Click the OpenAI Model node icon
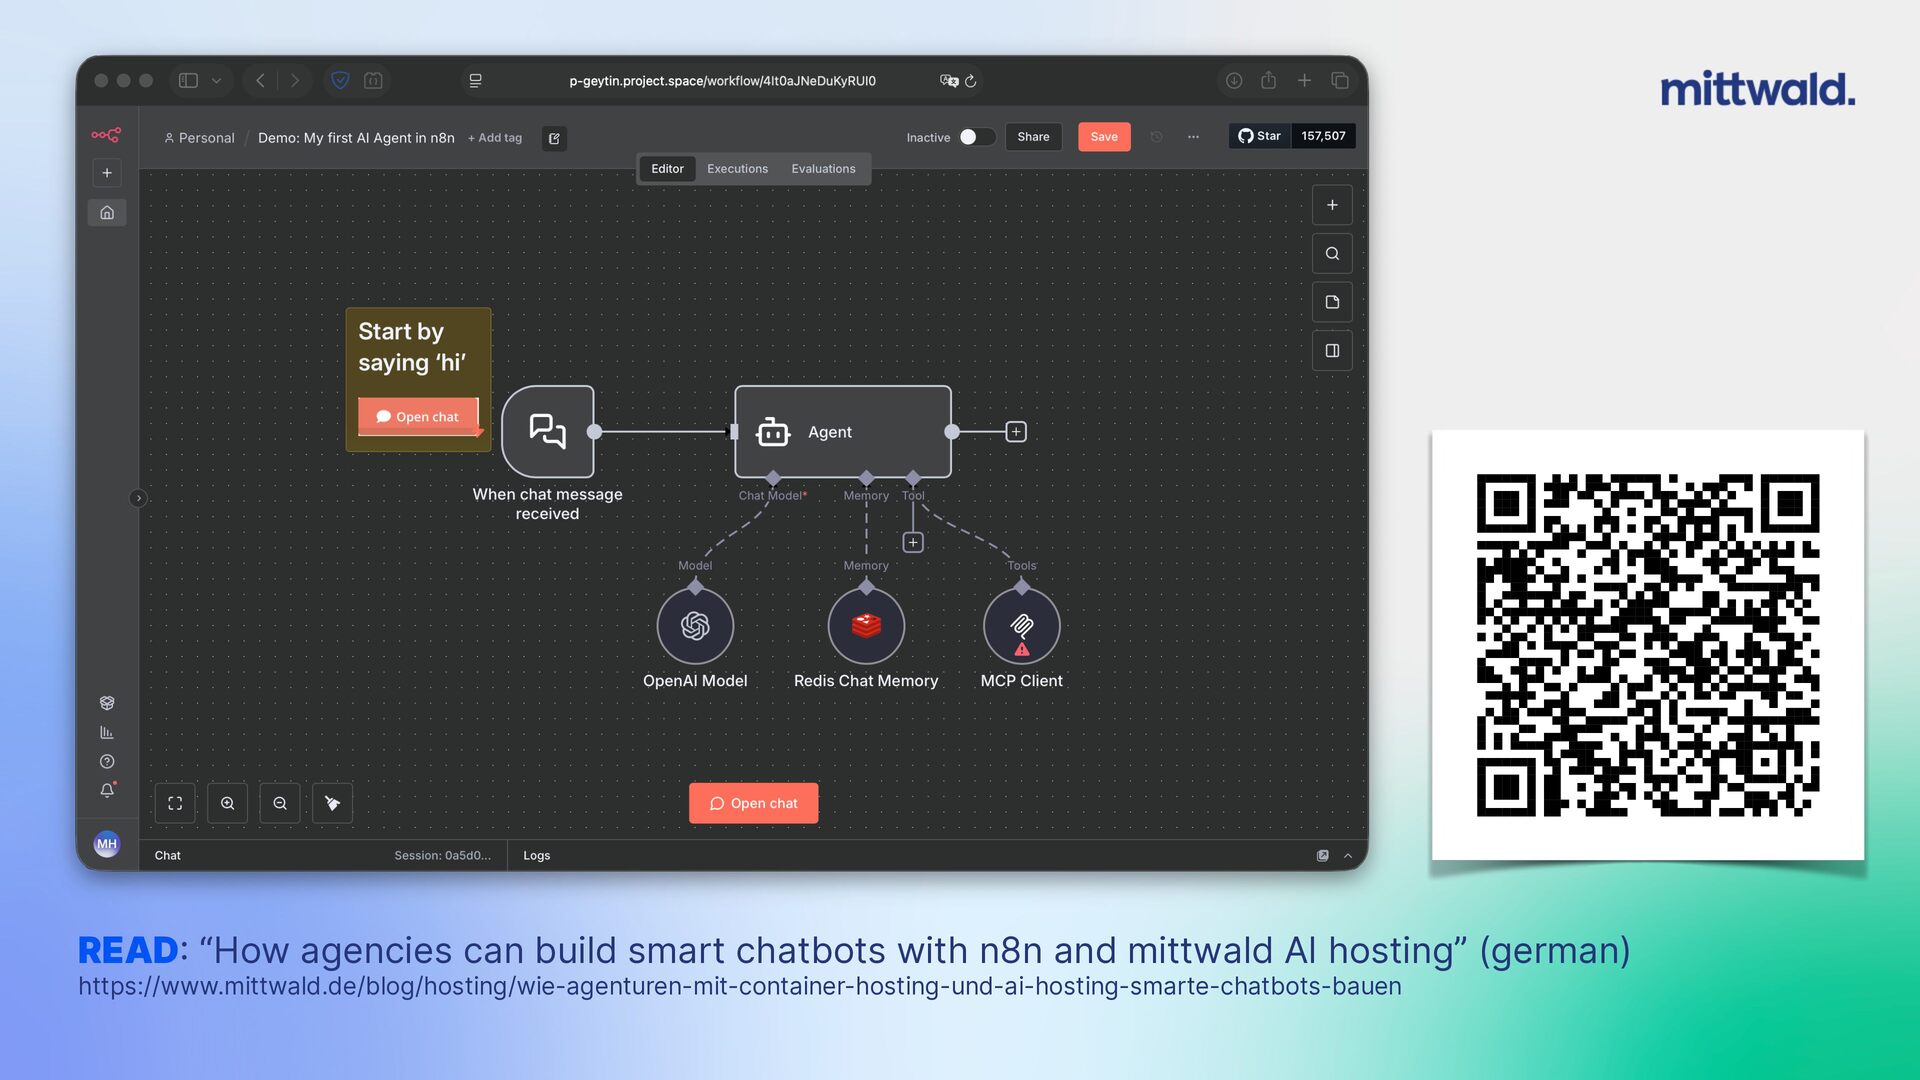The width and height of the screenshot is (1920, 1080). click(695, 626)
